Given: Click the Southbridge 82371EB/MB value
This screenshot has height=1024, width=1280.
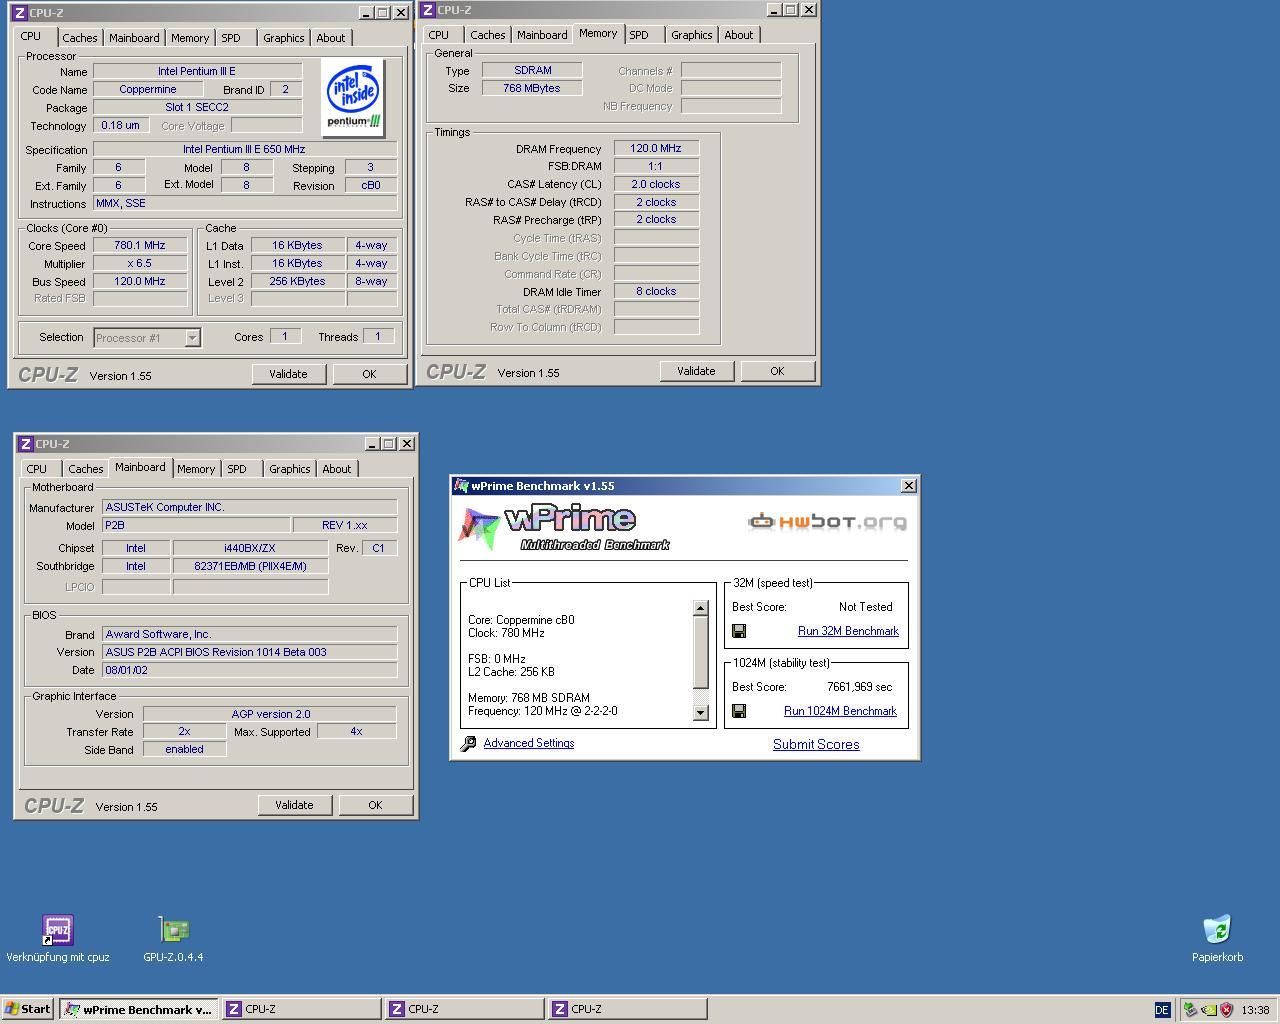Looking at the screenshot, I should (250, 566).
